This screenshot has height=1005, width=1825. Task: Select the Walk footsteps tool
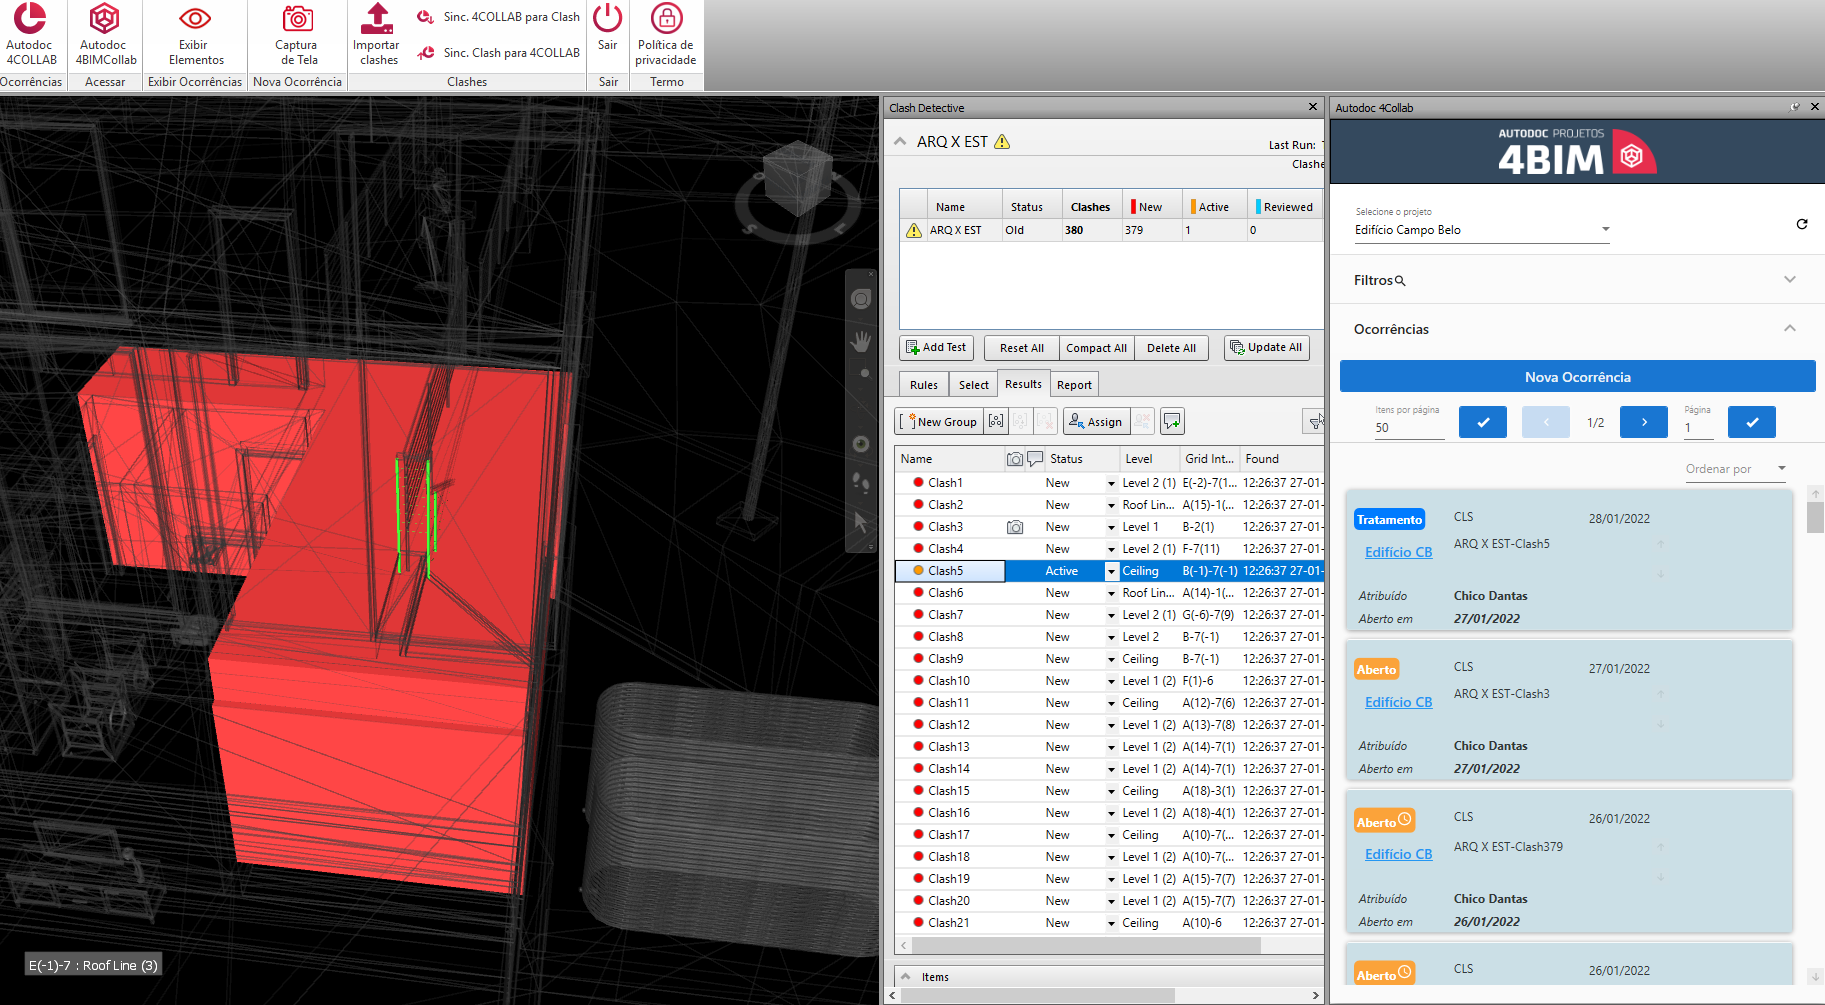861,483
